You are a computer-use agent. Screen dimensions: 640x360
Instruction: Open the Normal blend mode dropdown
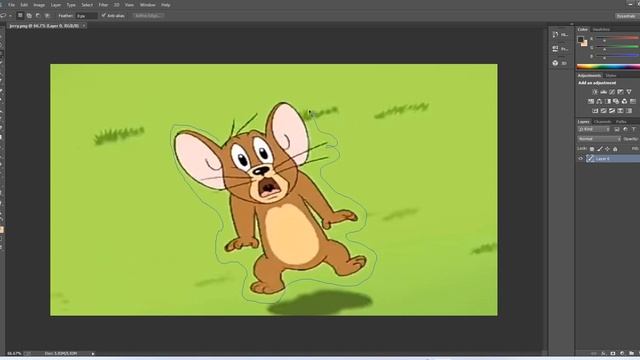599,139
